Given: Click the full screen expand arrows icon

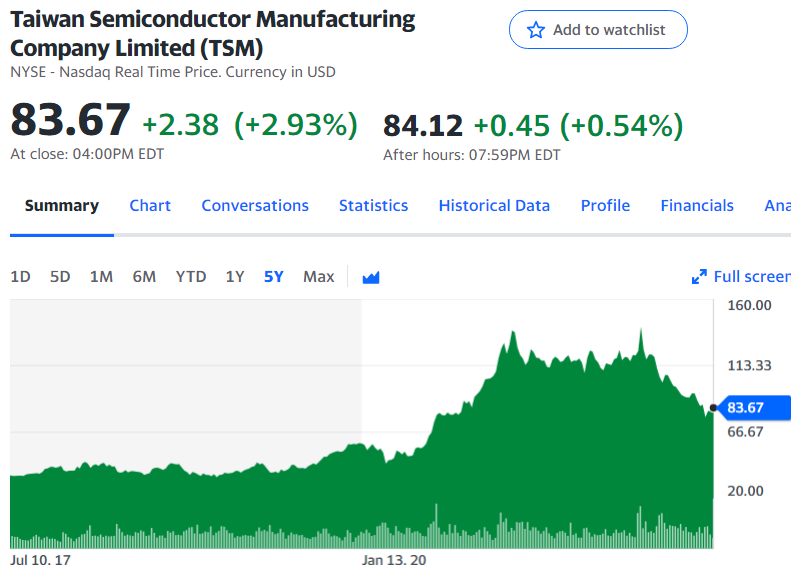Looking at the screenshot, I should pos(699,276).
